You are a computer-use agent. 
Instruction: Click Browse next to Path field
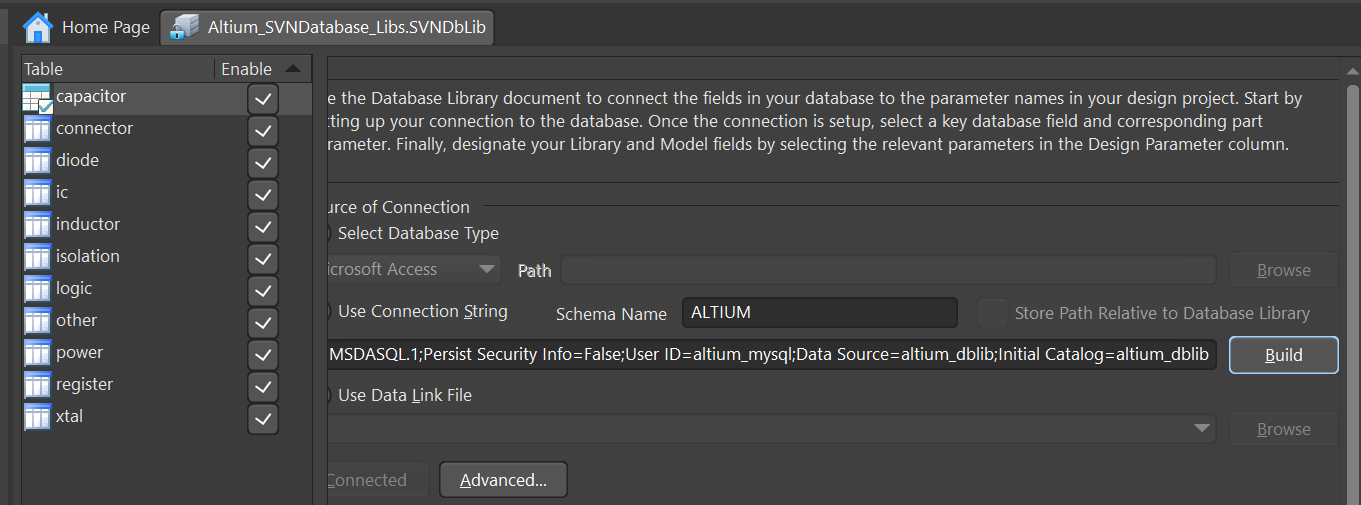pyautogui.click(x=1284, y=270)
